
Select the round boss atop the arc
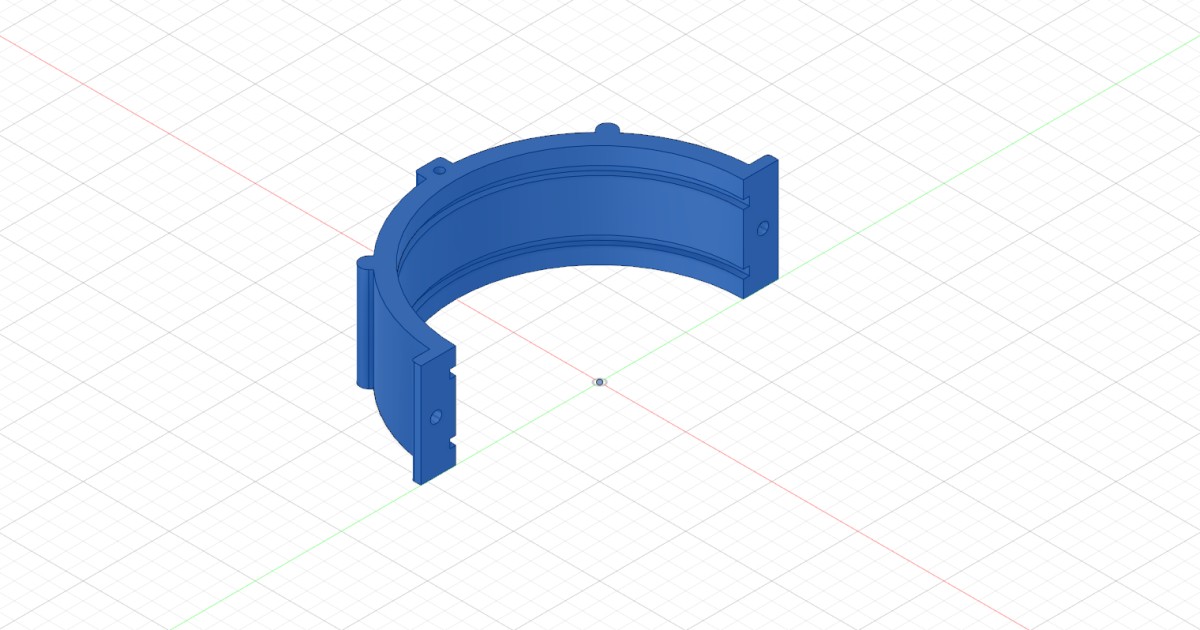tap(607, 129)
